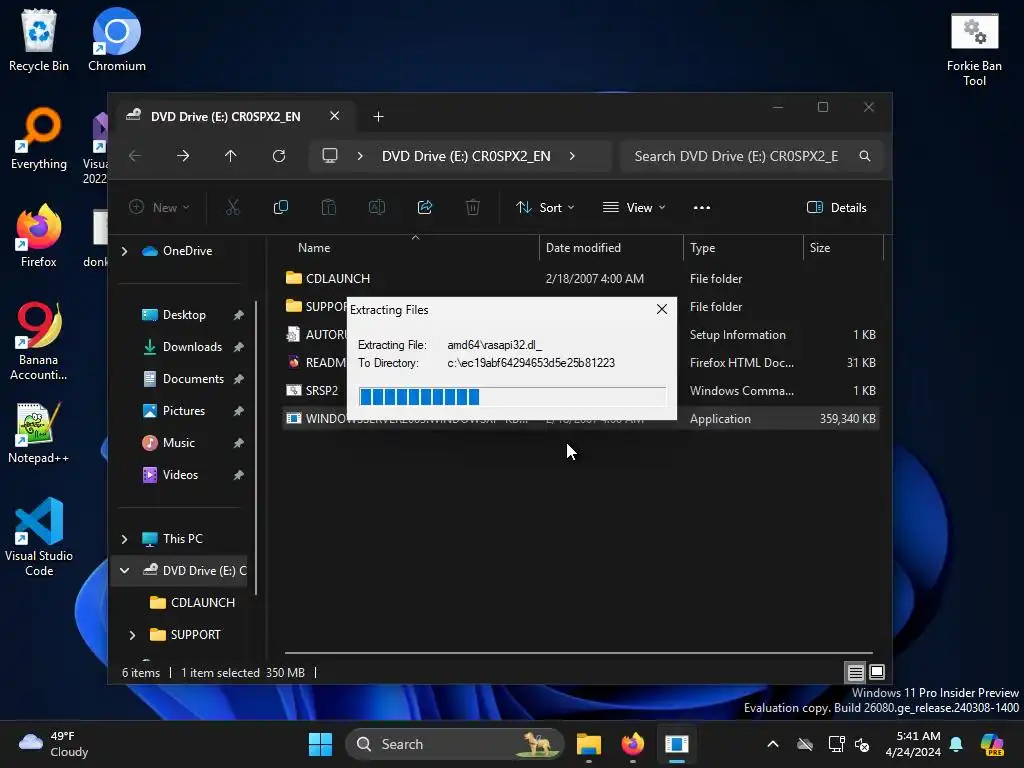Open Pictures in Quick access
1024x768 pixels.
click(184, 411)
